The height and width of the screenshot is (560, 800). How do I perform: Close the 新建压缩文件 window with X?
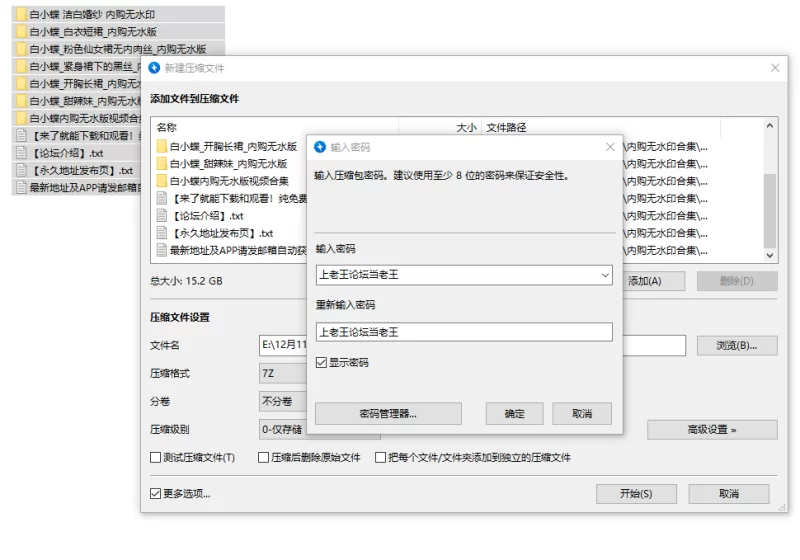[775, 68]
